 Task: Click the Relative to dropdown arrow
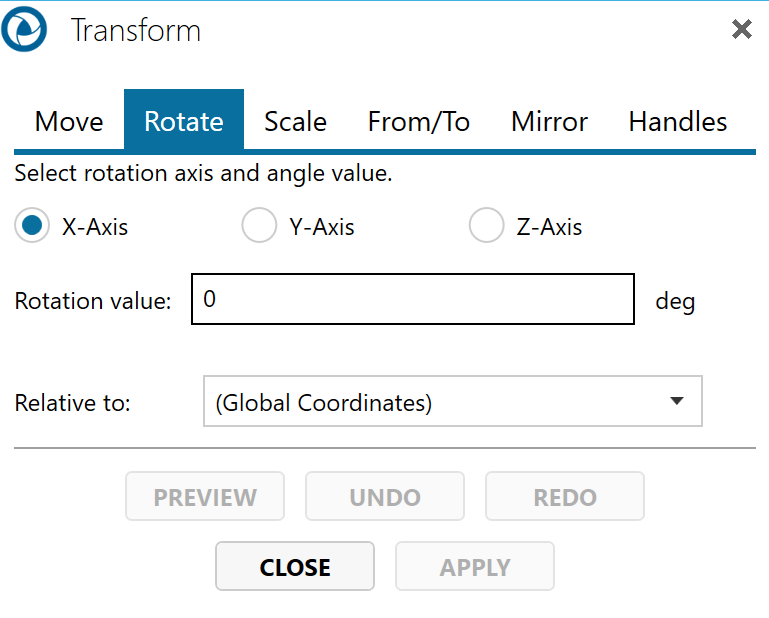(677, 402)
